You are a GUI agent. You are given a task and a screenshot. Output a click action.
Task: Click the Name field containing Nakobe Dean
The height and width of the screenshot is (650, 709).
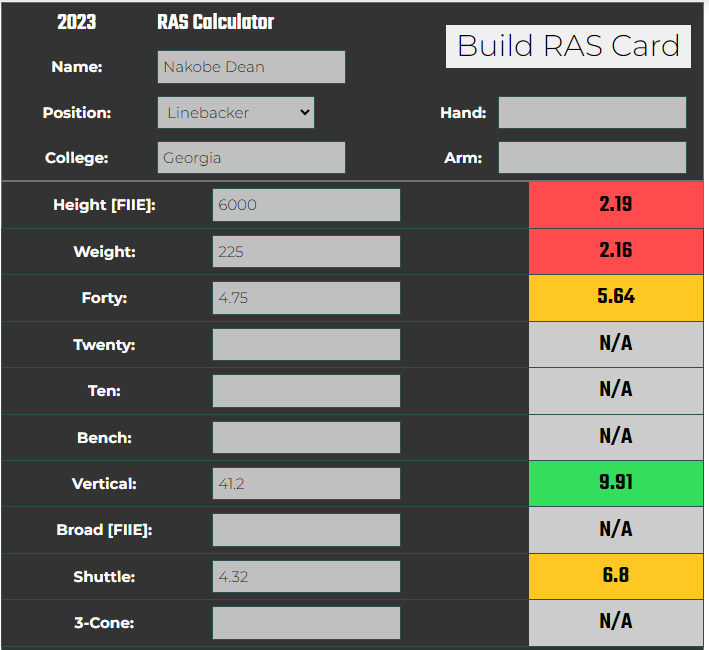coord(251,67)
